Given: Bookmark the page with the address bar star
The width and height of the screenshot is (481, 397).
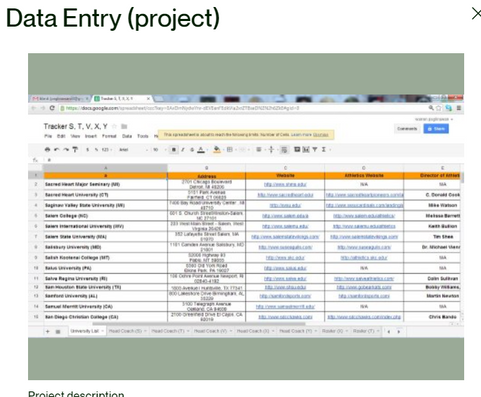Looking at the screenshot, I should pyautogui.click(x=439, y=108).
